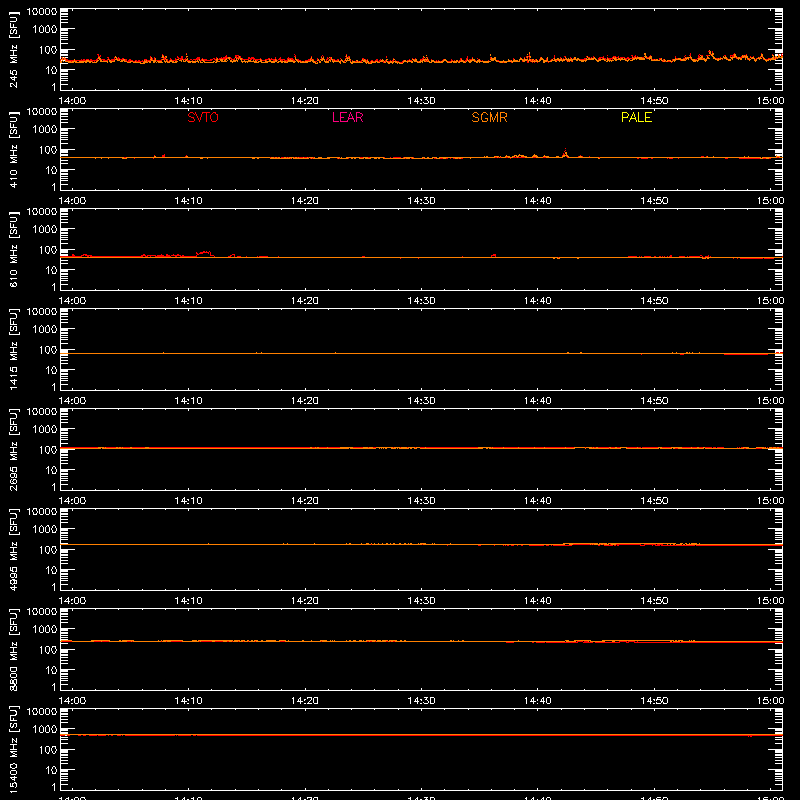Click 14:30 time label under 8800 MHz plot
The height and width of the screenshot is (800, 800).
pyautogui.click(x=421, y=701)
